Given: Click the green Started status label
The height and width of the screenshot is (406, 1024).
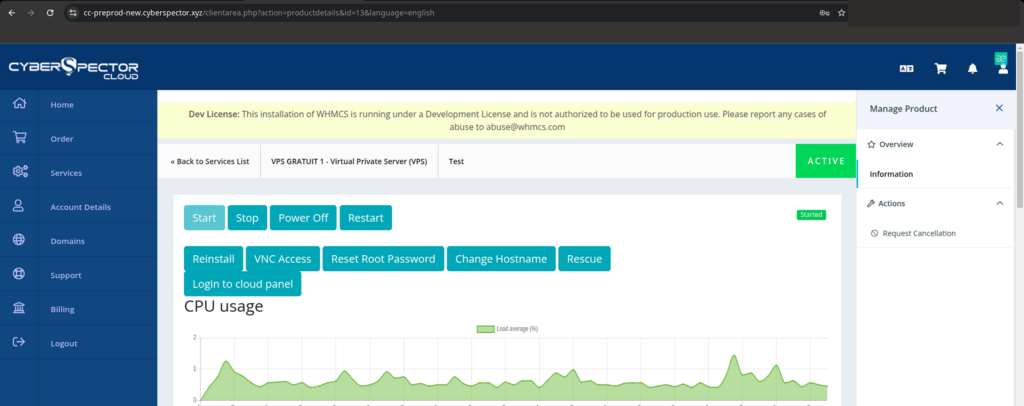Looking at the screenshot, I should tap(811, 215).
